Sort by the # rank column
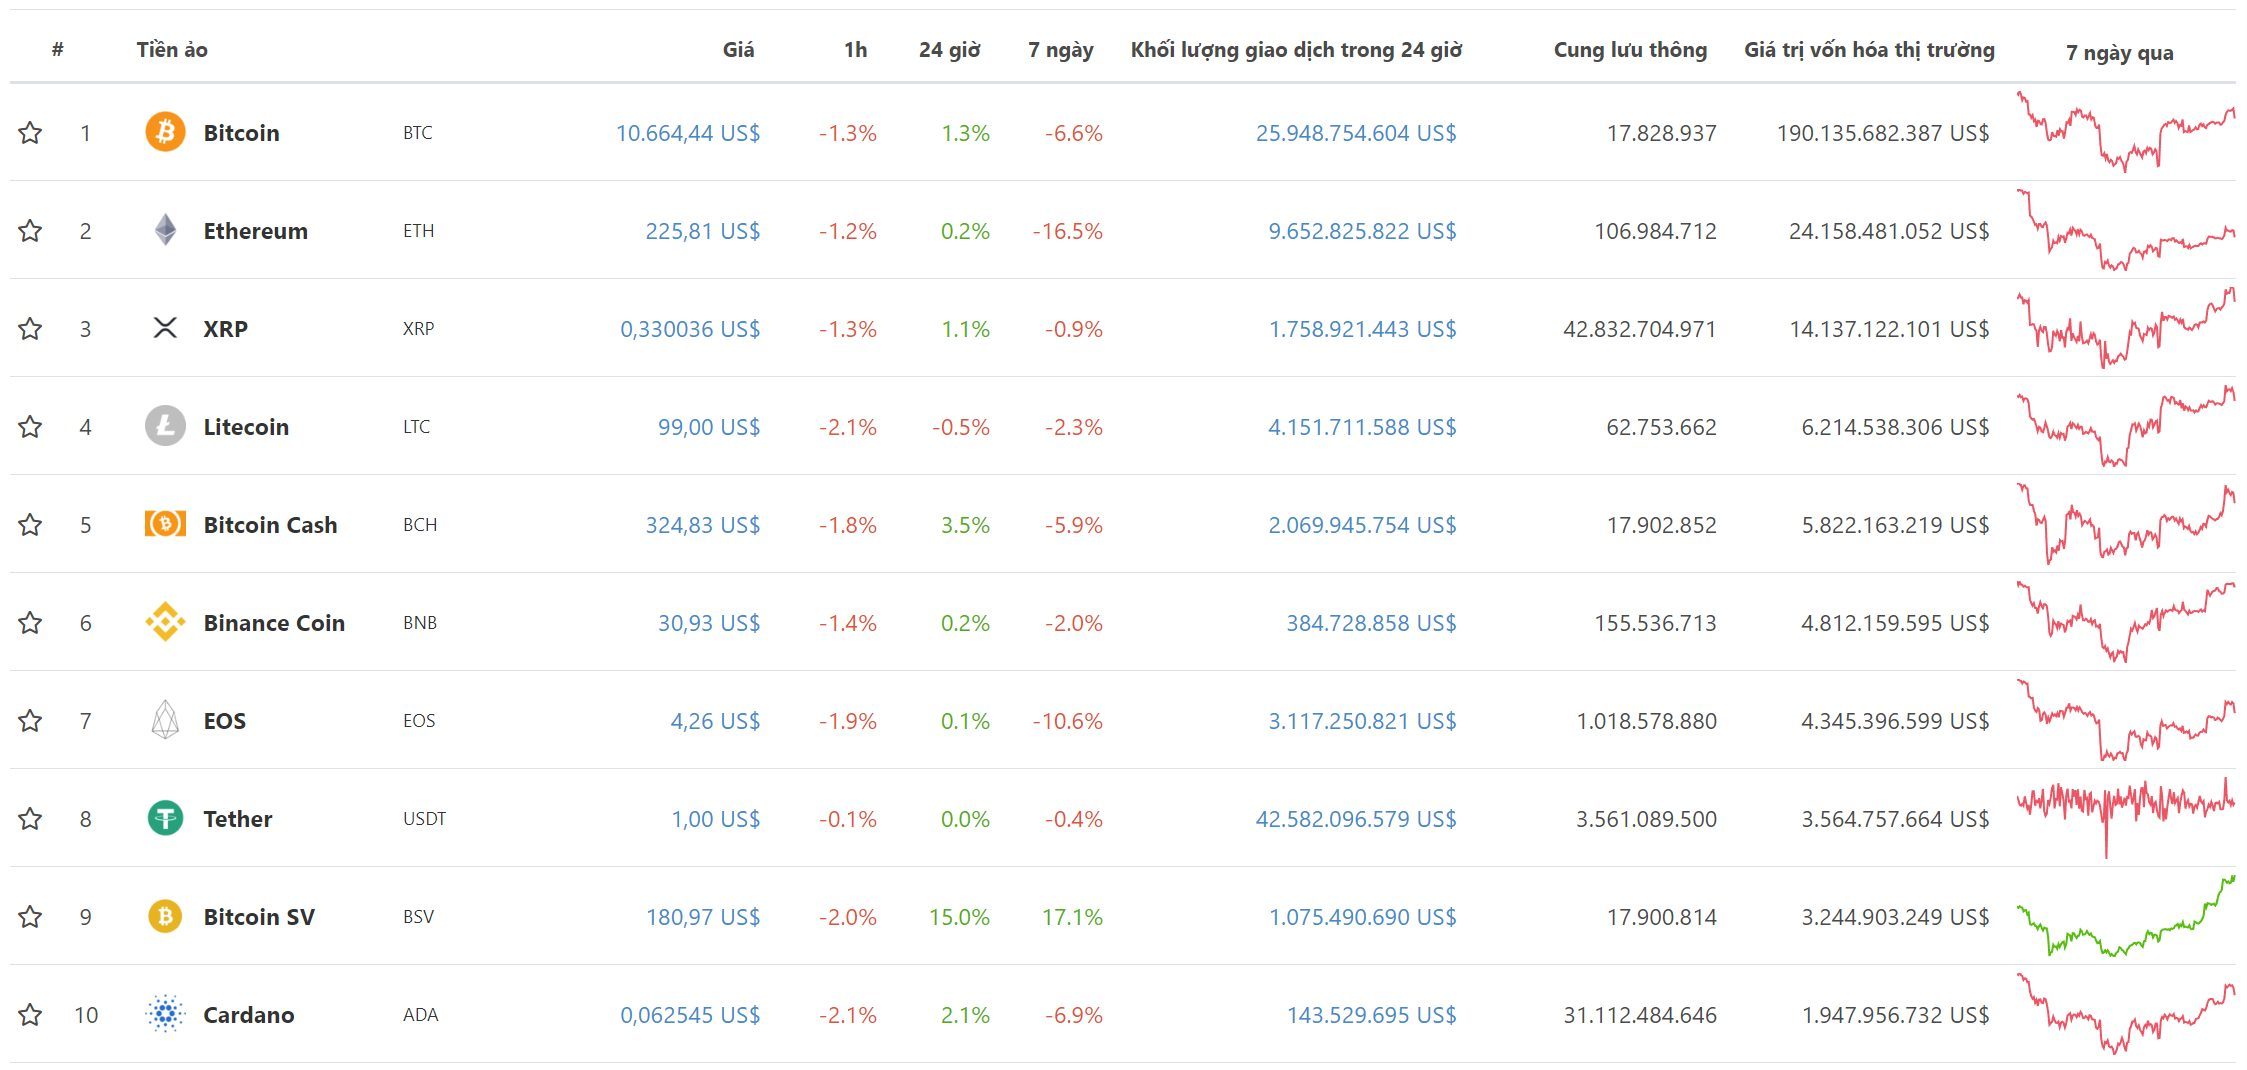2247x1070 pixels. coord(58,49)
